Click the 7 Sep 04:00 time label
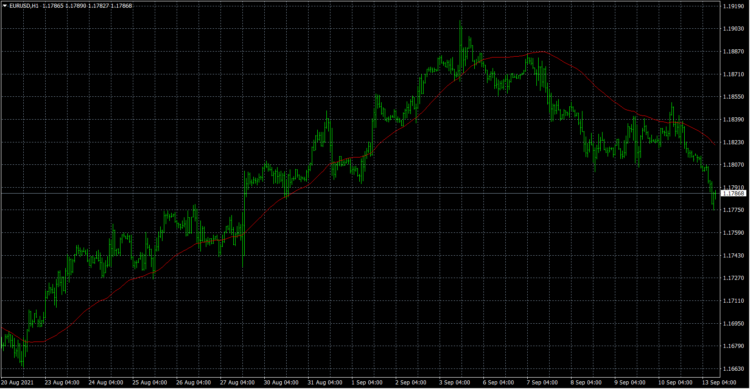This screenshot has width=750, height=389. [542, 383]
